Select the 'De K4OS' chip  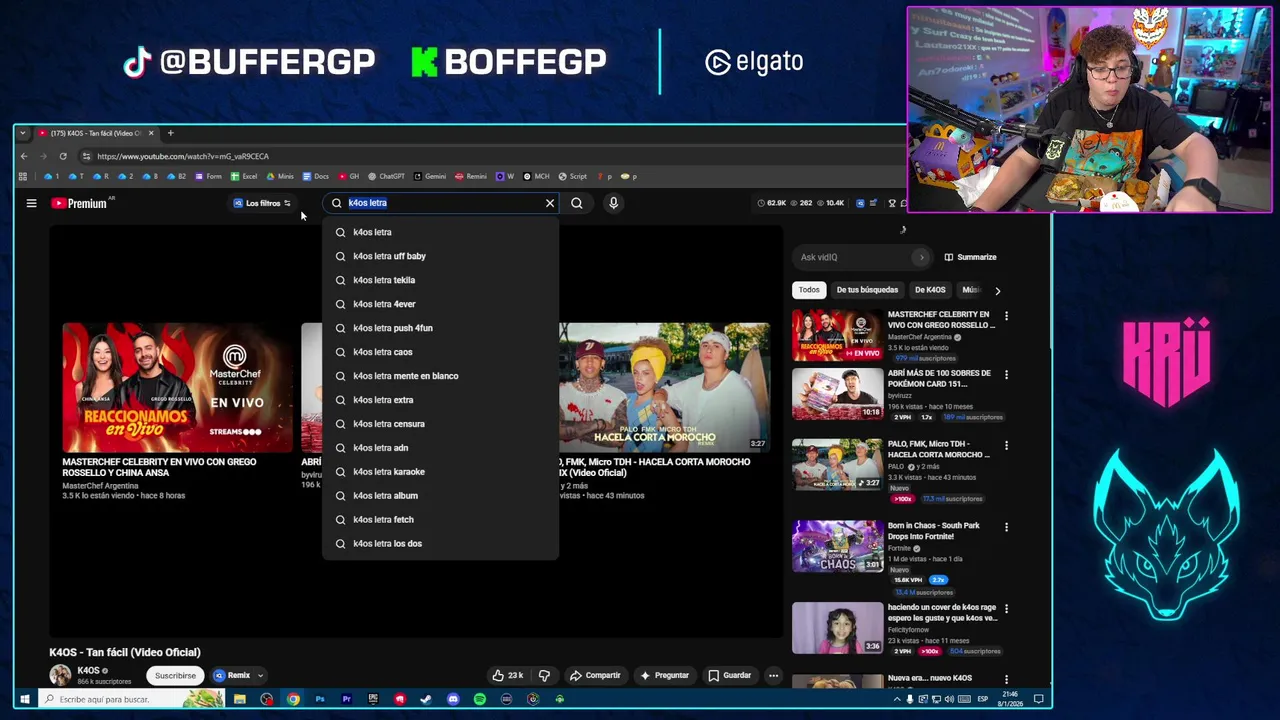tap(930, 290)
